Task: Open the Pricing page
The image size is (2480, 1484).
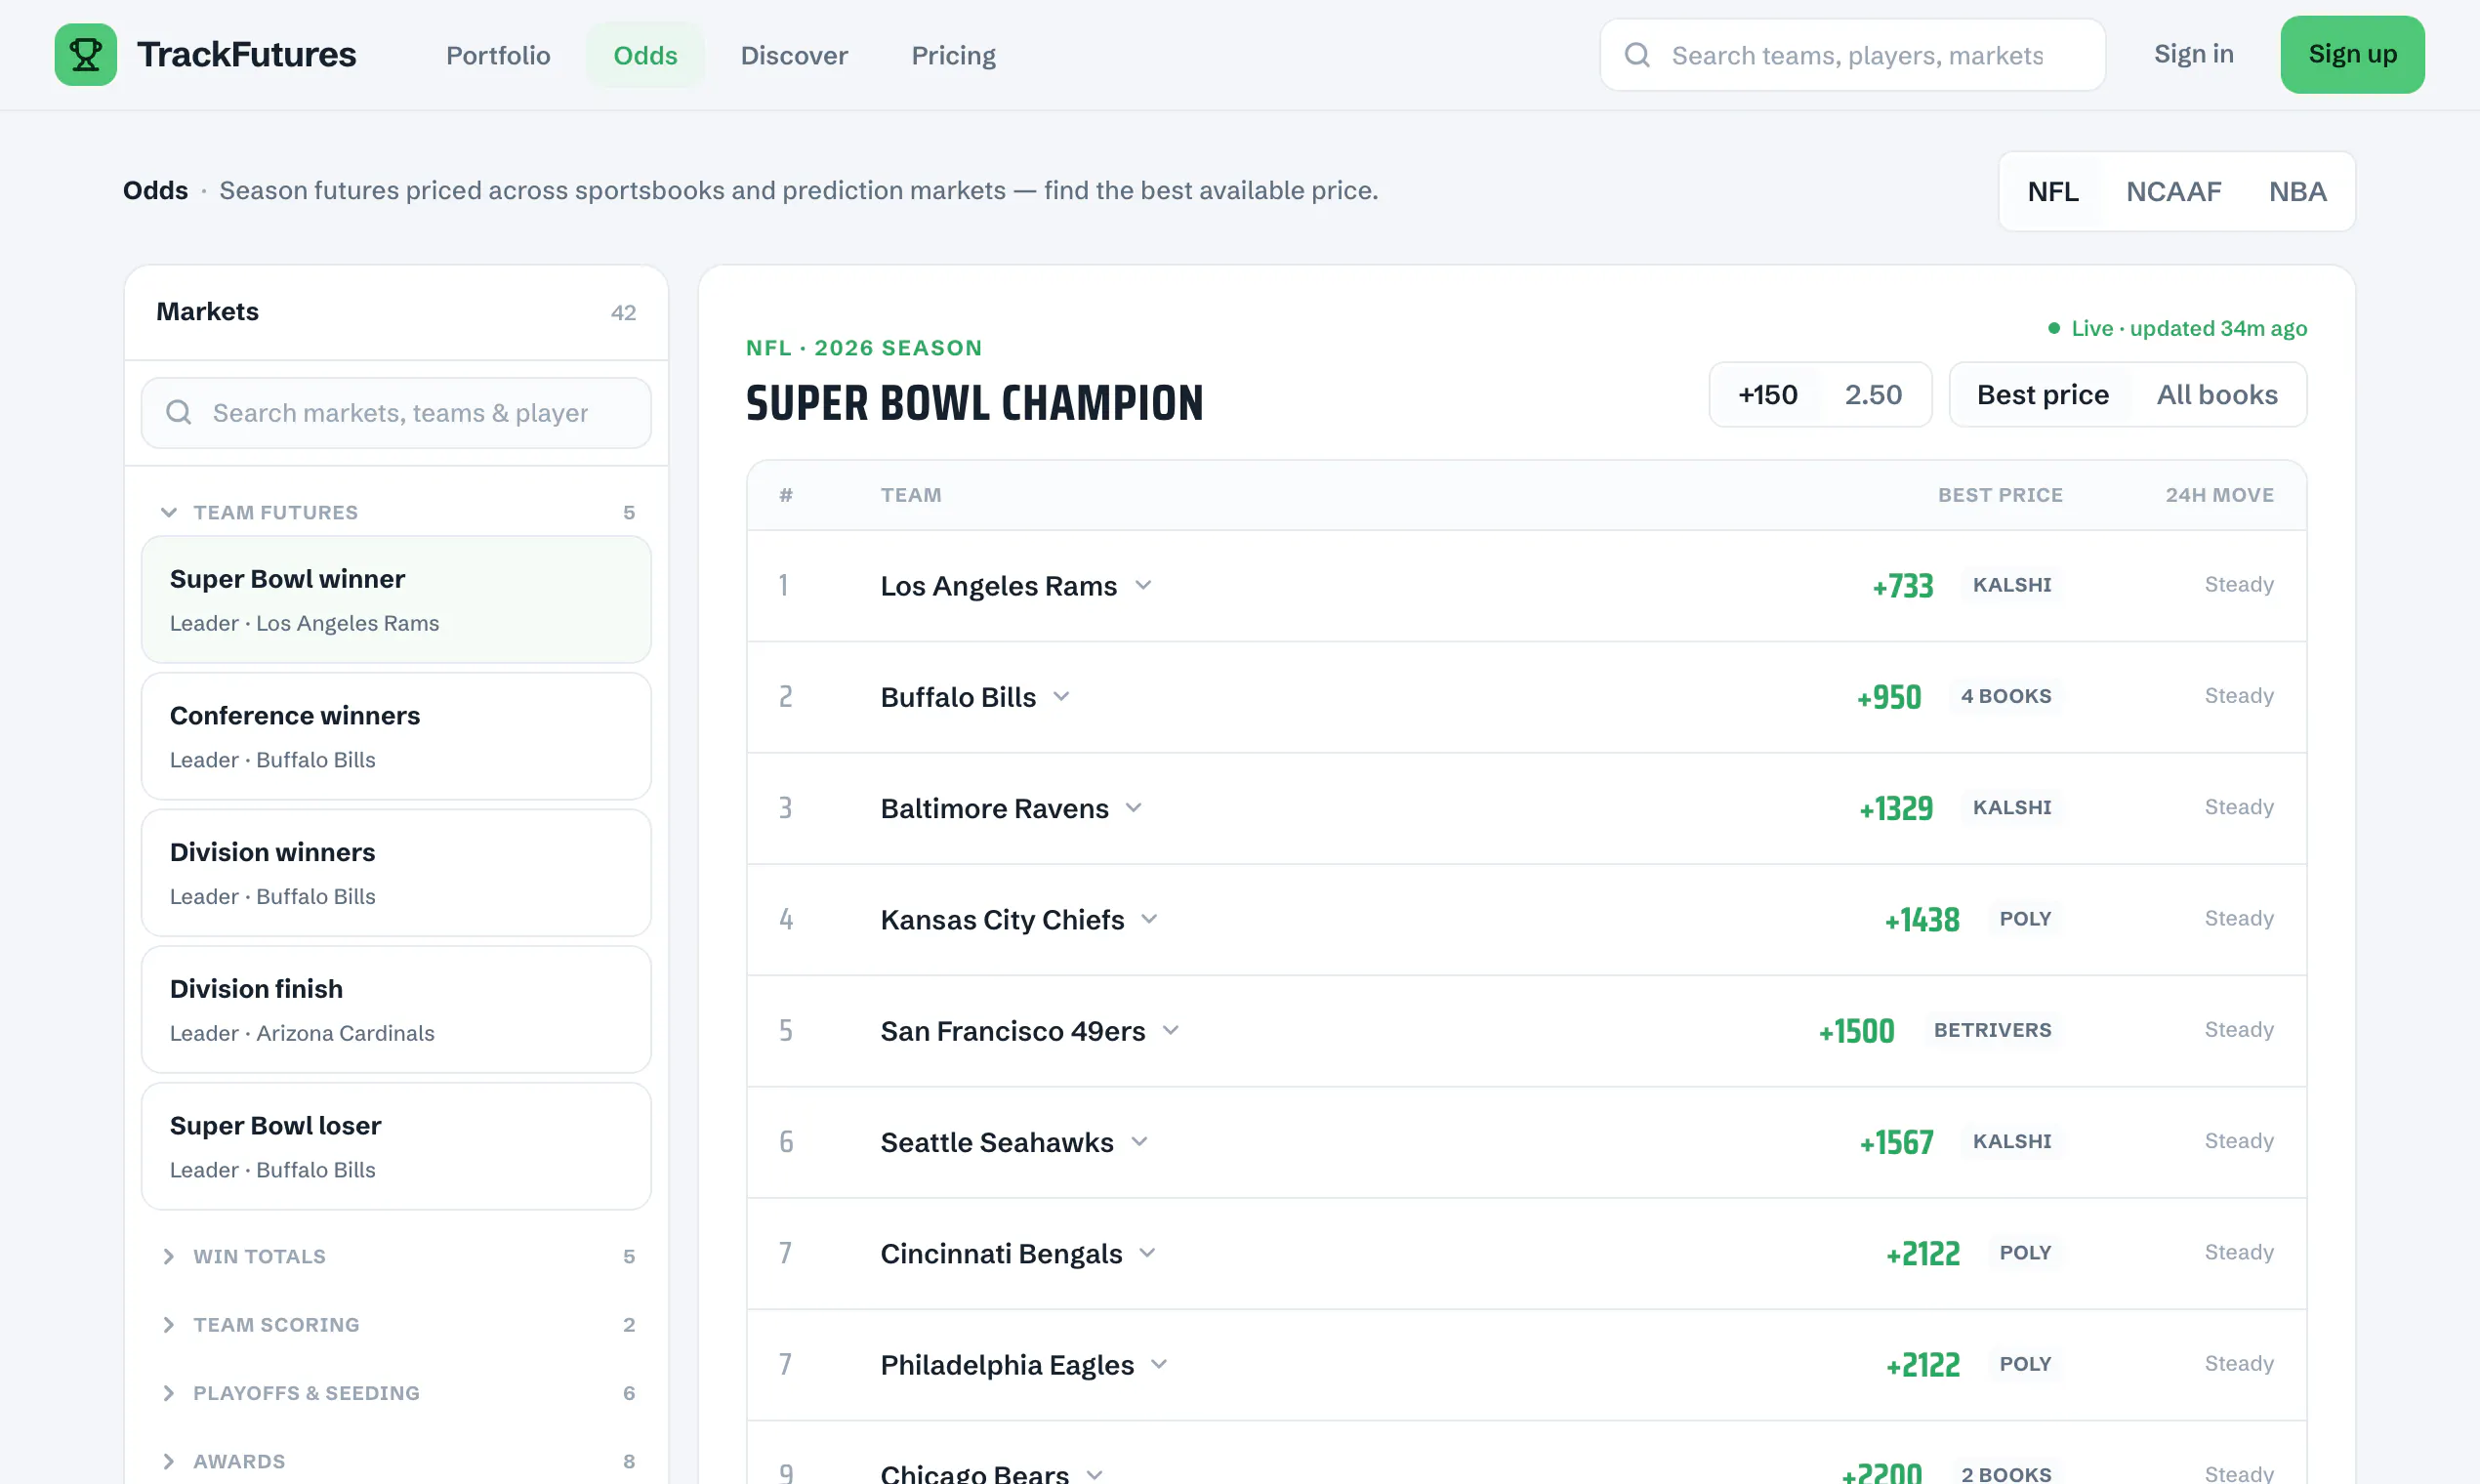Action: [x=953, y=55]
